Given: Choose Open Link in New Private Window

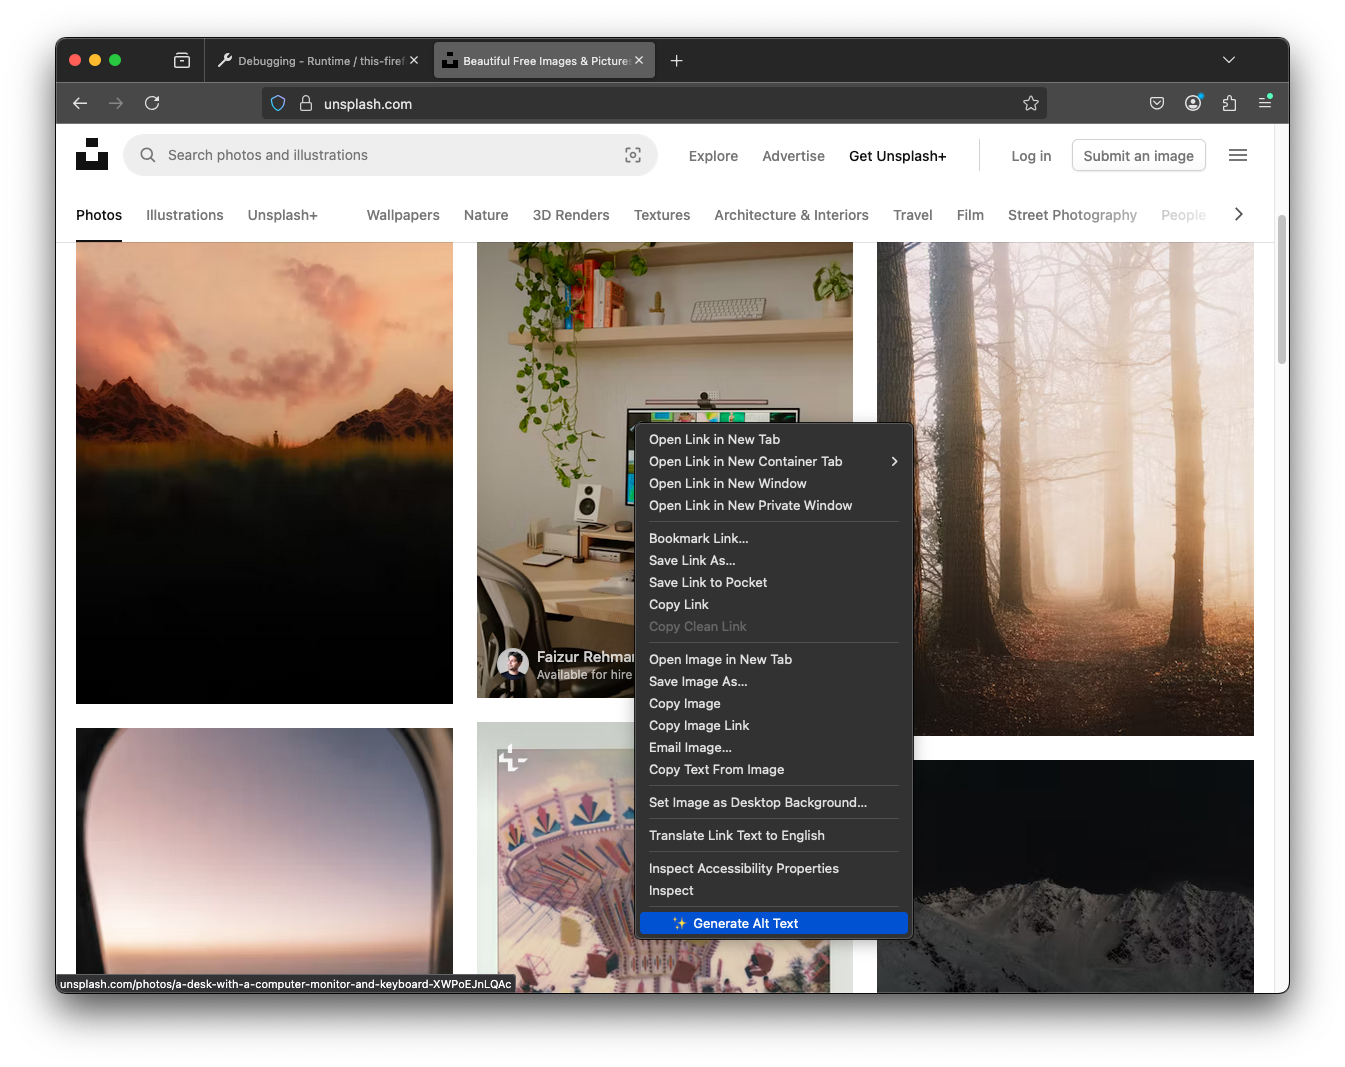Looking at the screenshot, I should [774, 505].
